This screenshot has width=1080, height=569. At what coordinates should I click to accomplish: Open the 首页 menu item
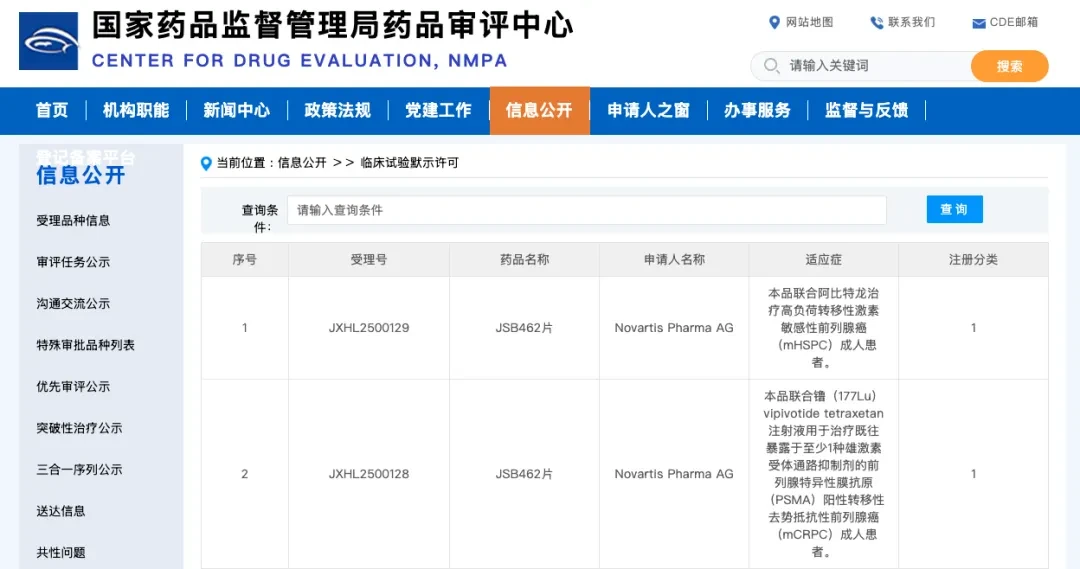(x=52, y=110)
